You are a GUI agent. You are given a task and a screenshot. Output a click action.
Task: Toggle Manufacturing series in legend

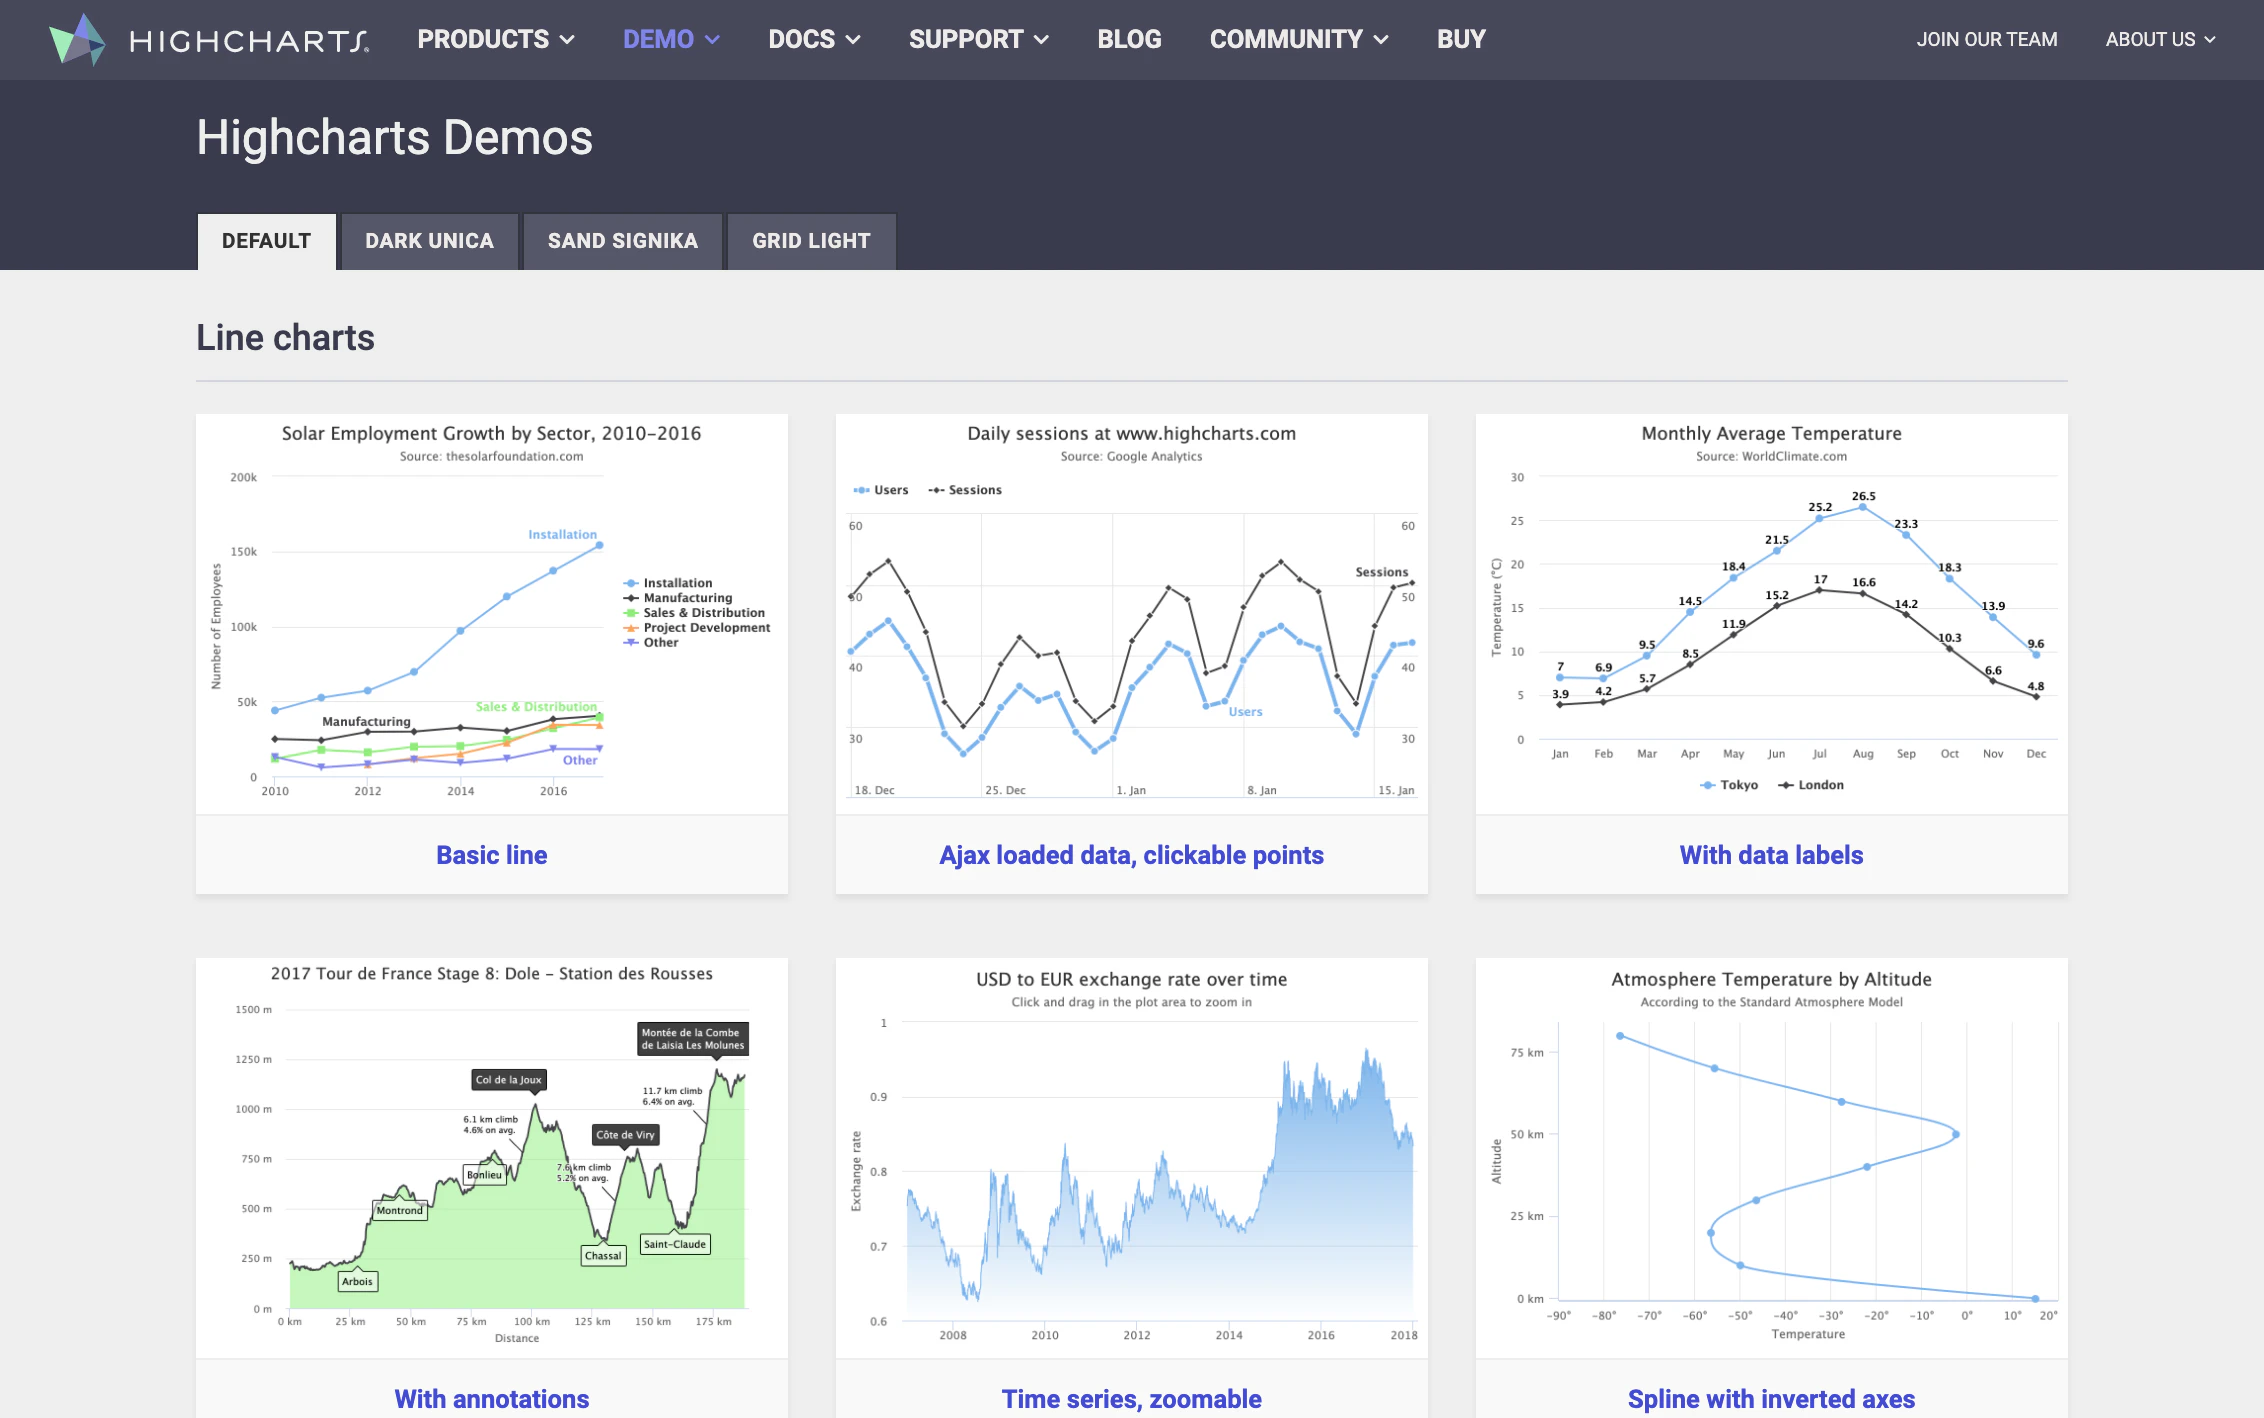[678, 598]
